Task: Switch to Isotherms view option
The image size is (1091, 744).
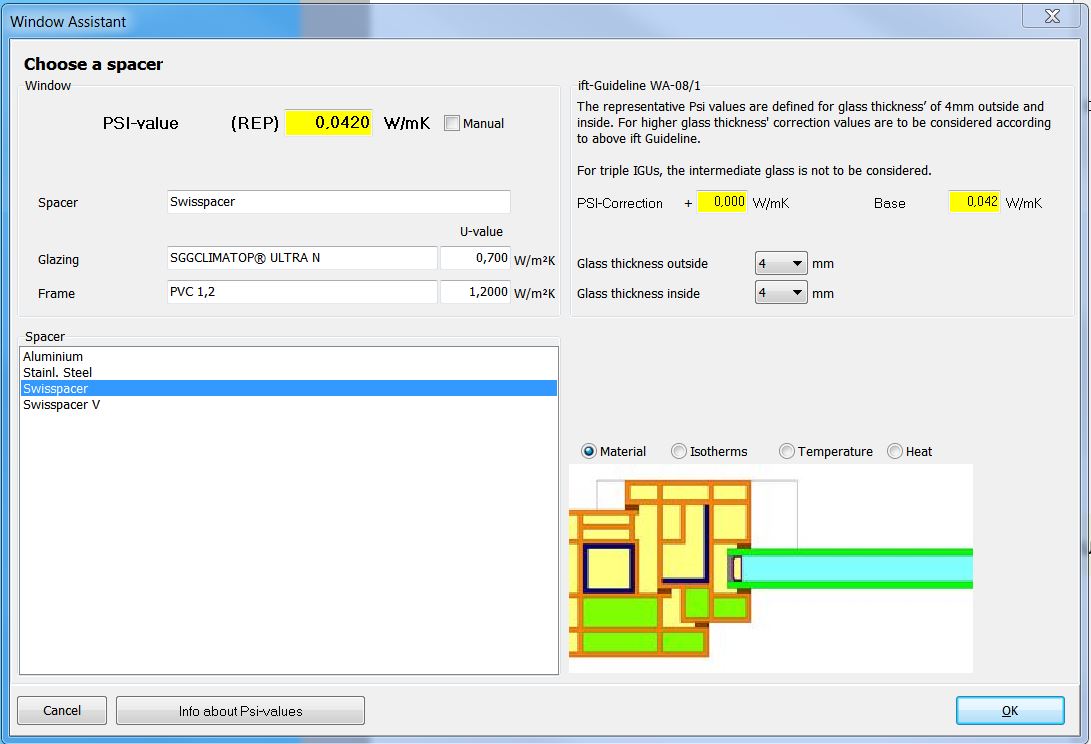Action: coord(679,452)
